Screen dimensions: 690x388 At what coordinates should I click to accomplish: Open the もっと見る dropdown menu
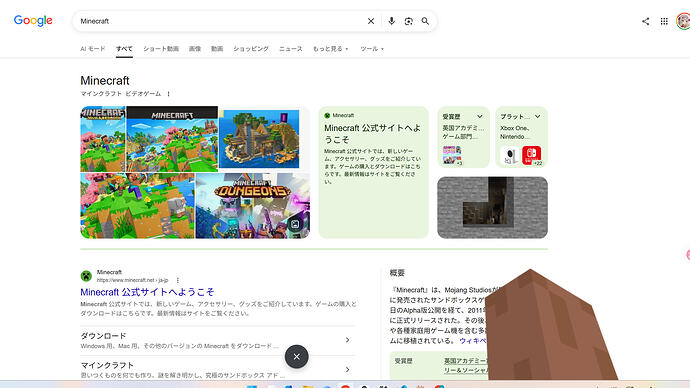click(330, 49)
